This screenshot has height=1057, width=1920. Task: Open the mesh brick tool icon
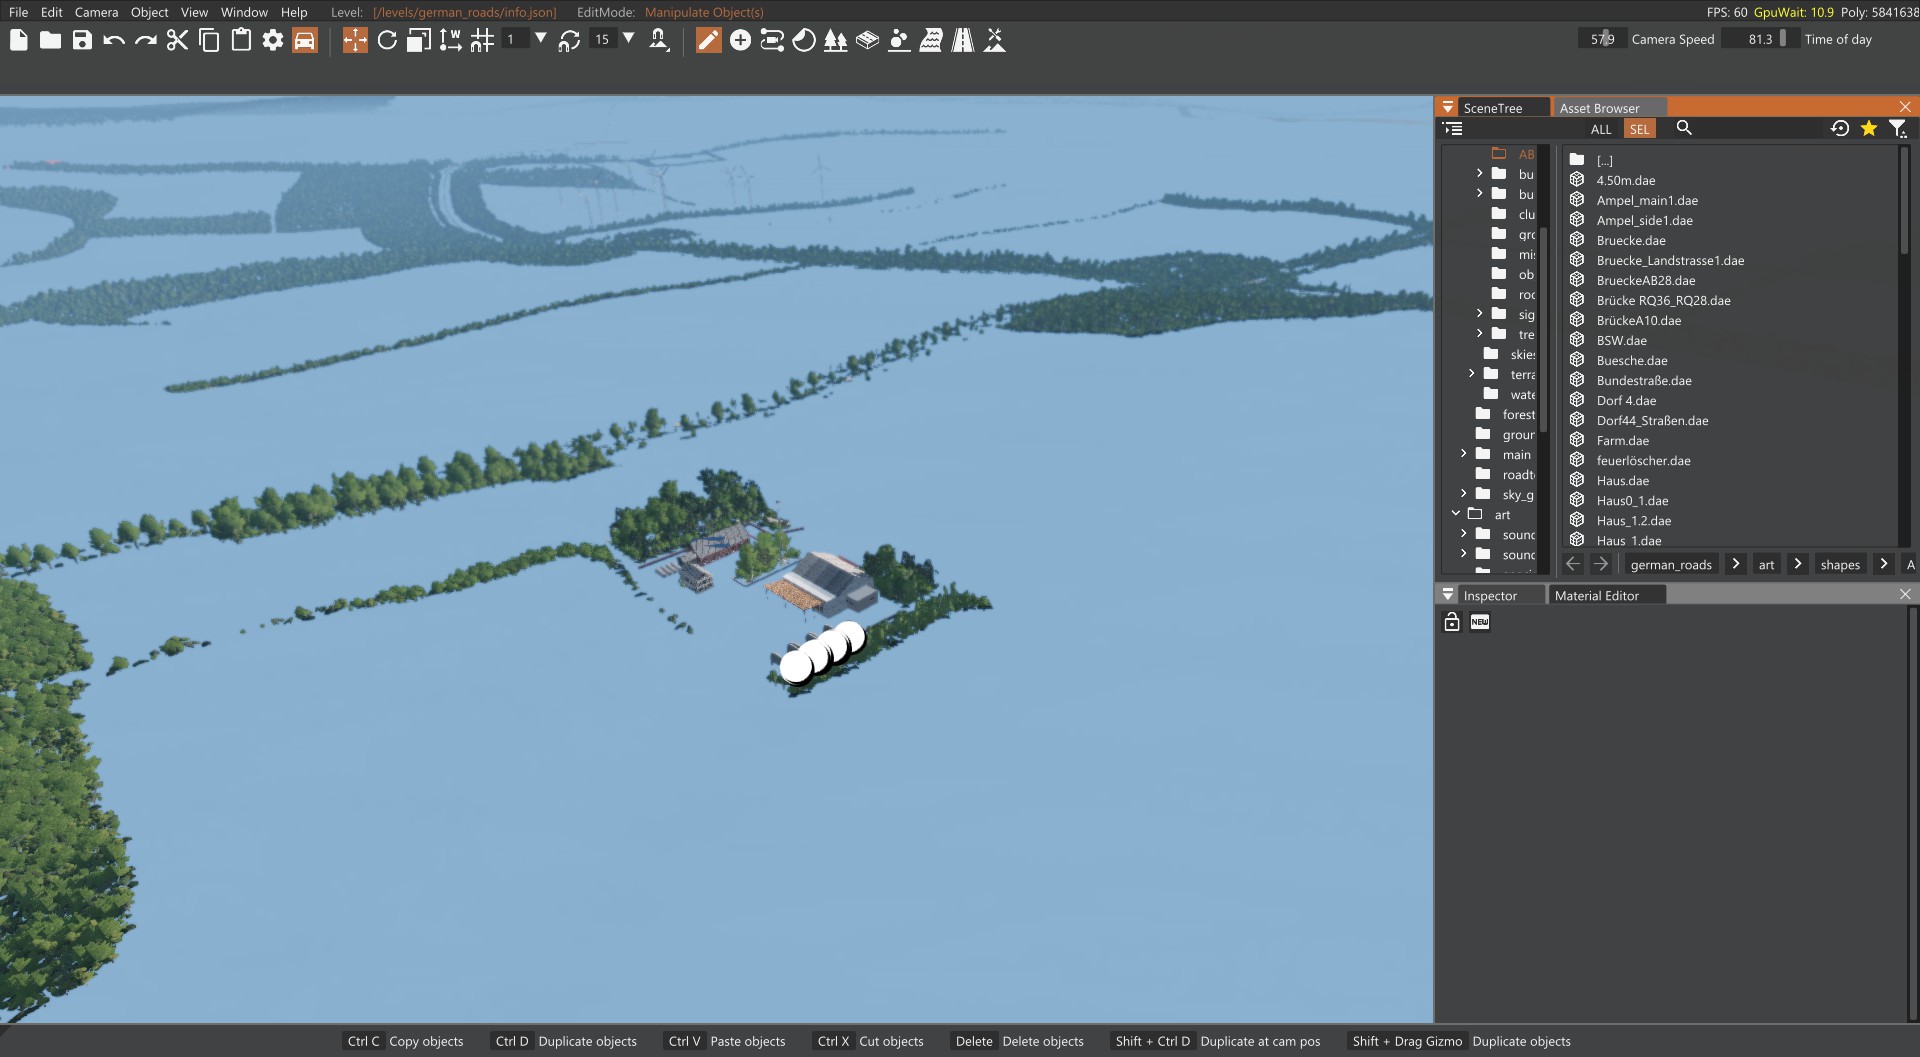(867, 40)
